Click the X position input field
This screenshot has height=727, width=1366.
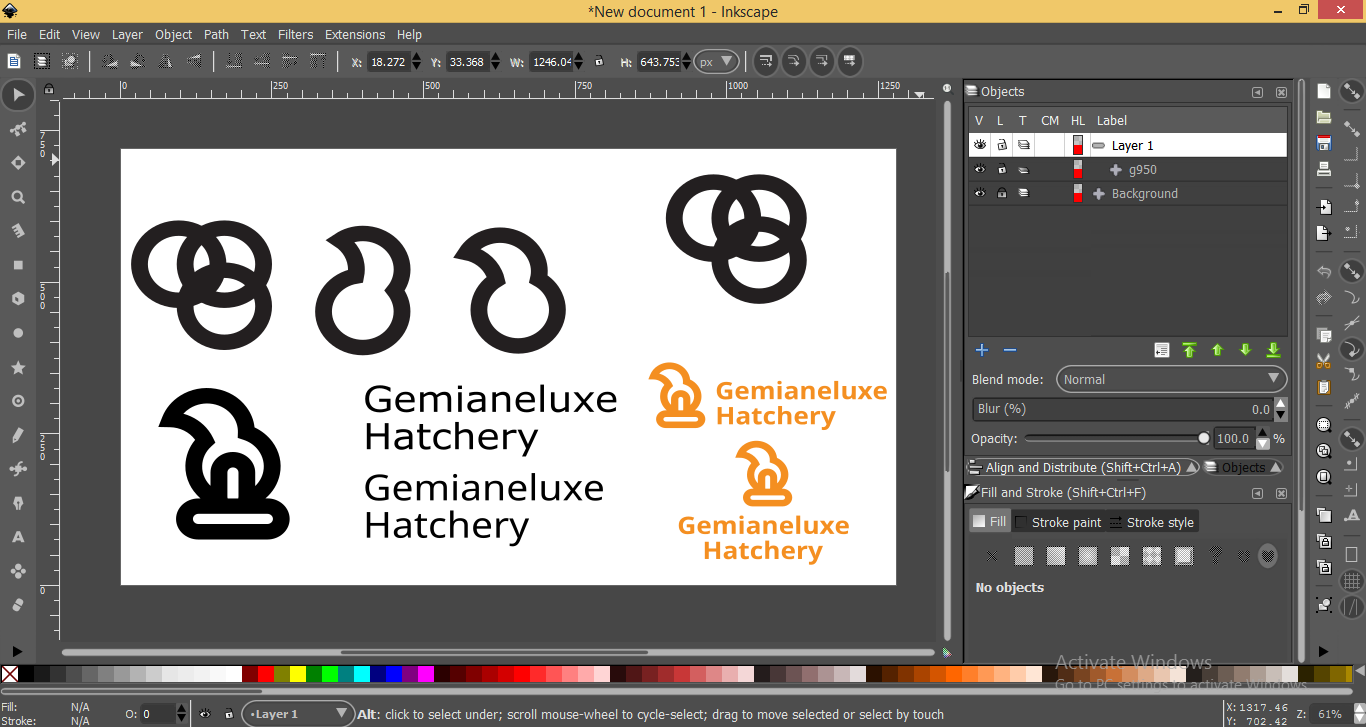point(388,61)
